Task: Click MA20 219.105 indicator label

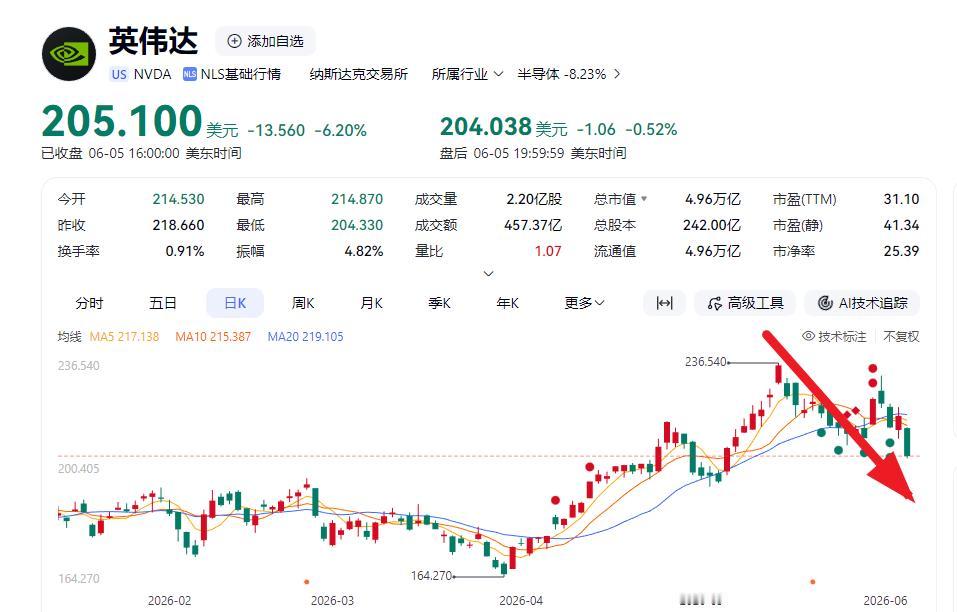Action: tap(305, 337)
